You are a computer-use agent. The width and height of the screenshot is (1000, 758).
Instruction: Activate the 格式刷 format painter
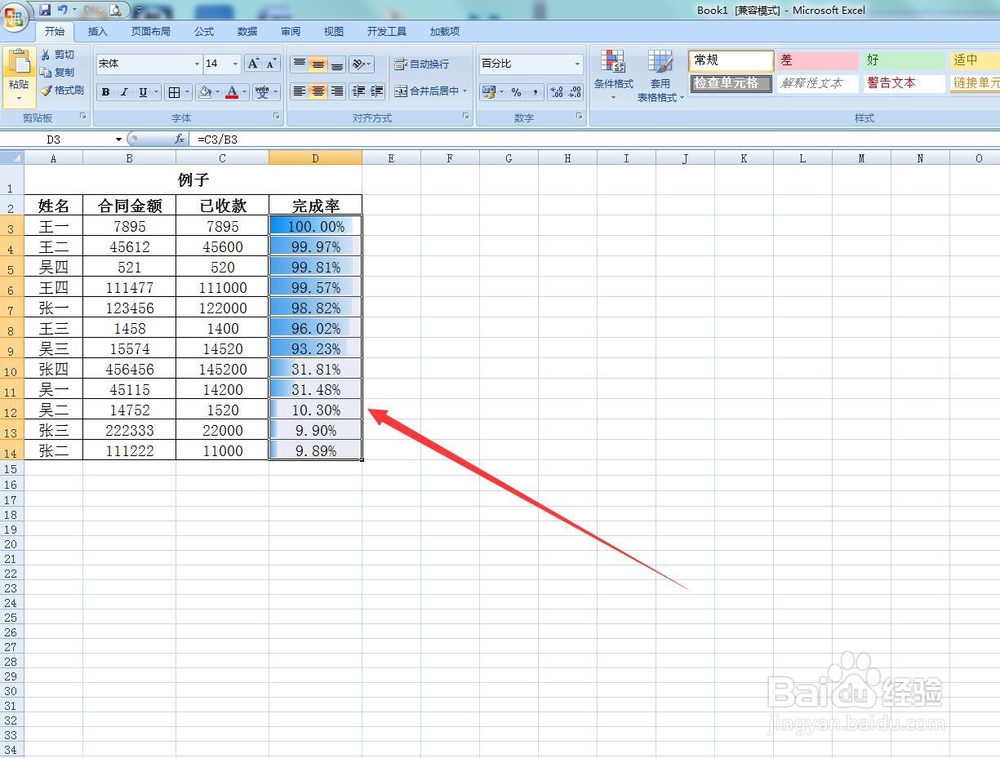pyautogui.click(x=62, y=91)
